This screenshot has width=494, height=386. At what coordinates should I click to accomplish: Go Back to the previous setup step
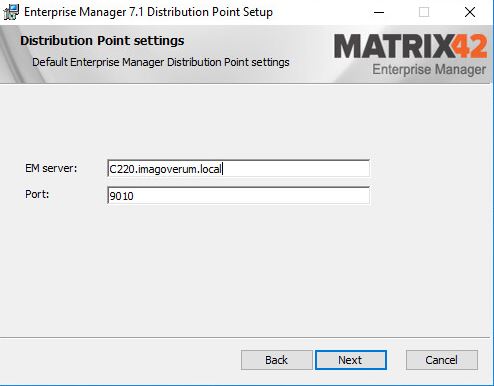[x=276, y=360]
